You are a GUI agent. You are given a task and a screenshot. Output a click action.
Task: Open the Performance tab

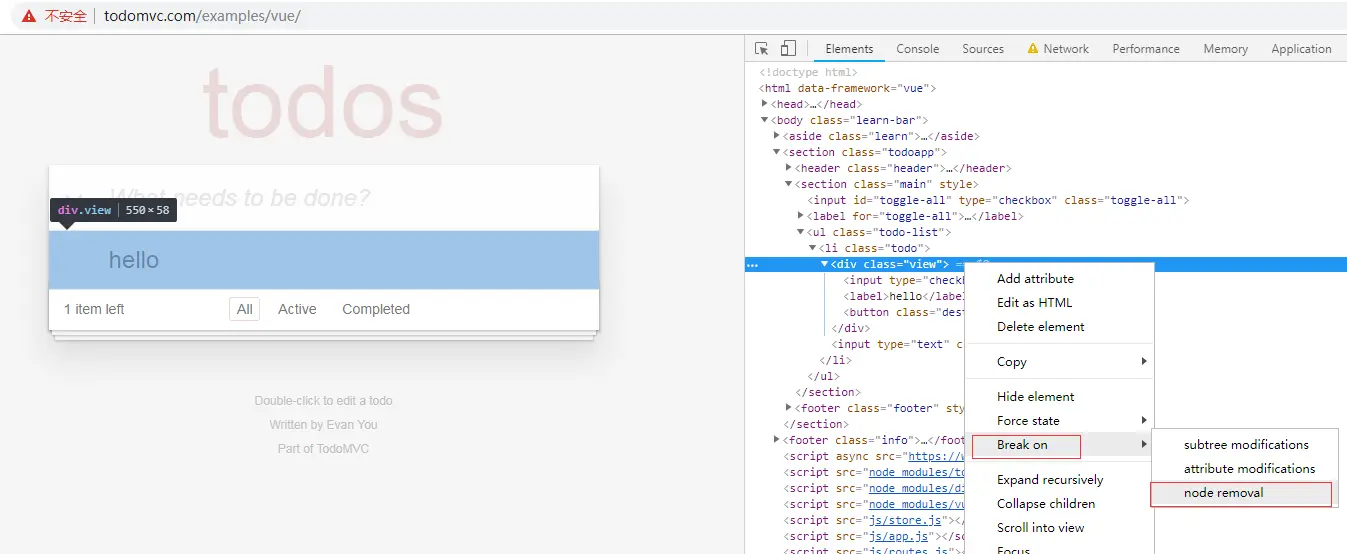click(x=1146, y=48)
